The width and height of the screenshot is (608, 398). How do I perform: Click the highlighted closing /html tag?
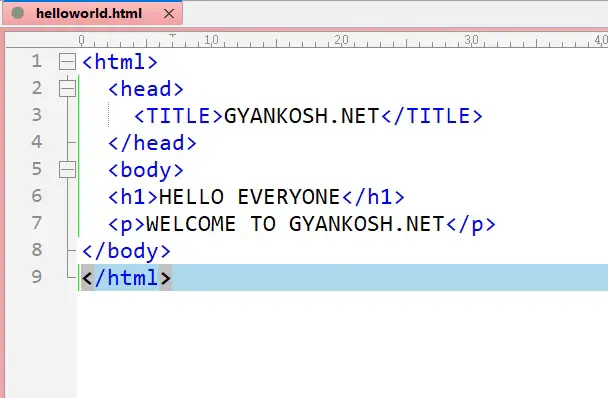point(126,278)
